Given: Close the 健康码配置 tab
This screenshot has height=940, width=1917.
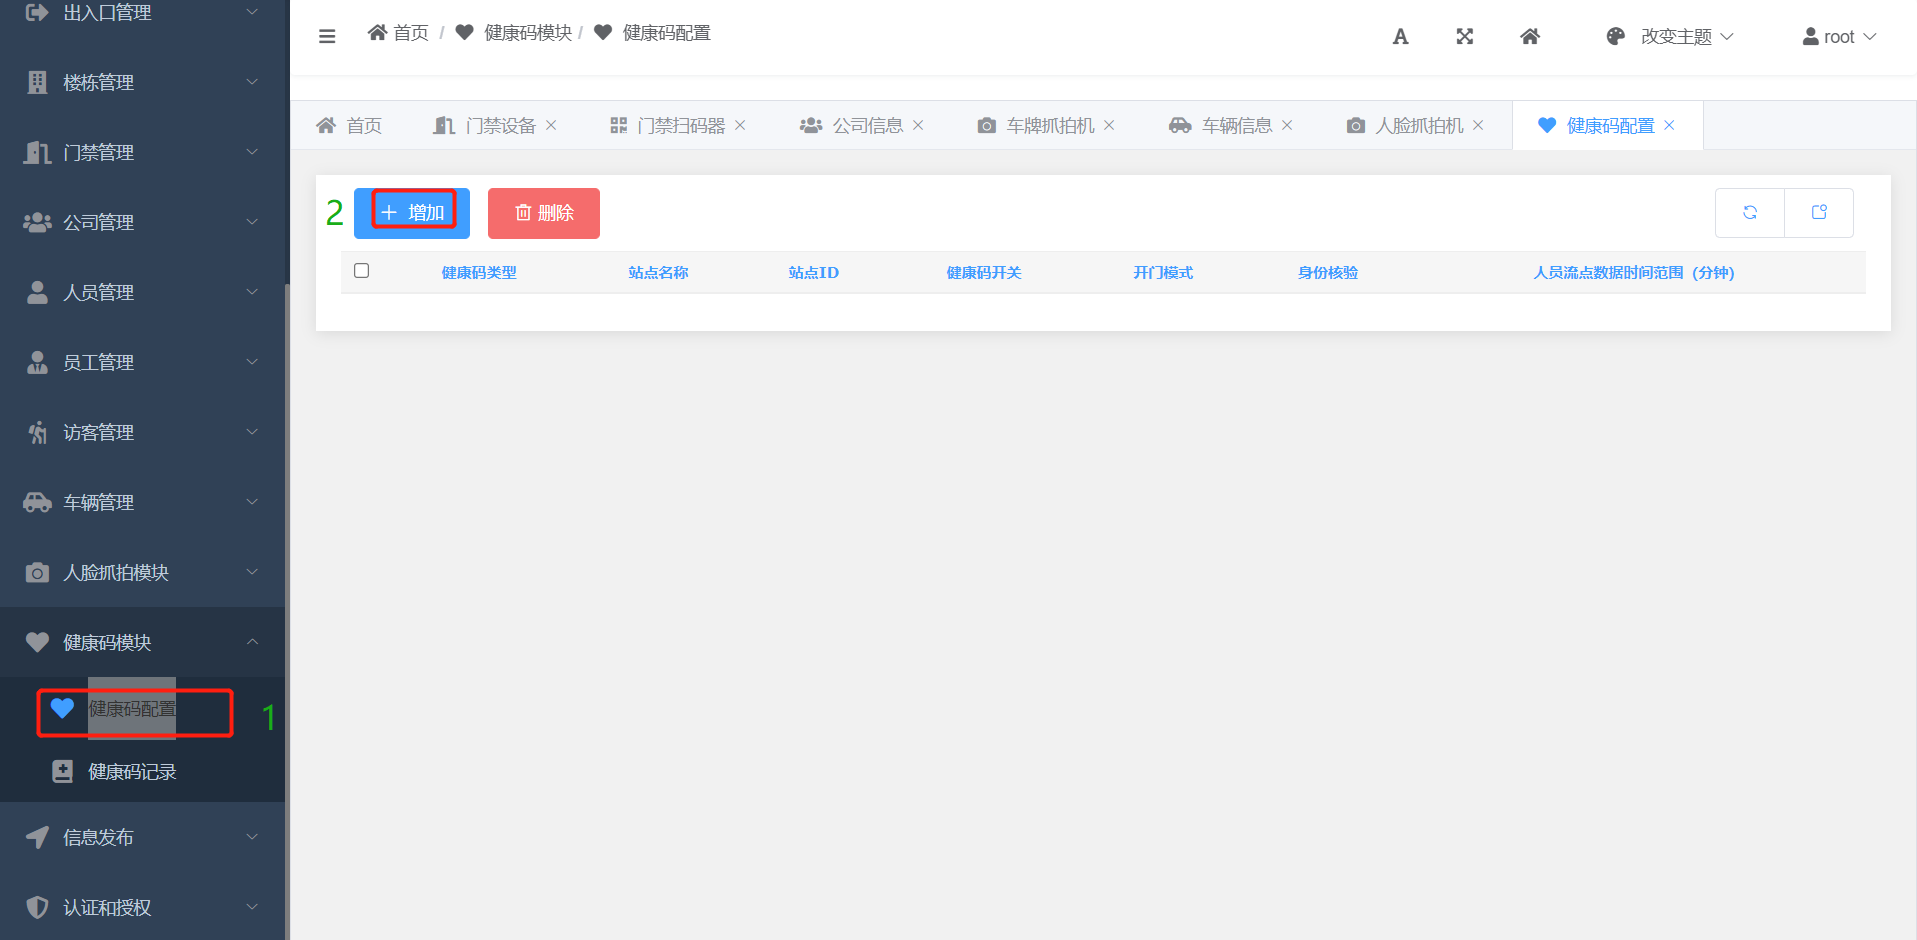Looking at the screenshot, I should pyautogui.click(x=1669, y=125).
